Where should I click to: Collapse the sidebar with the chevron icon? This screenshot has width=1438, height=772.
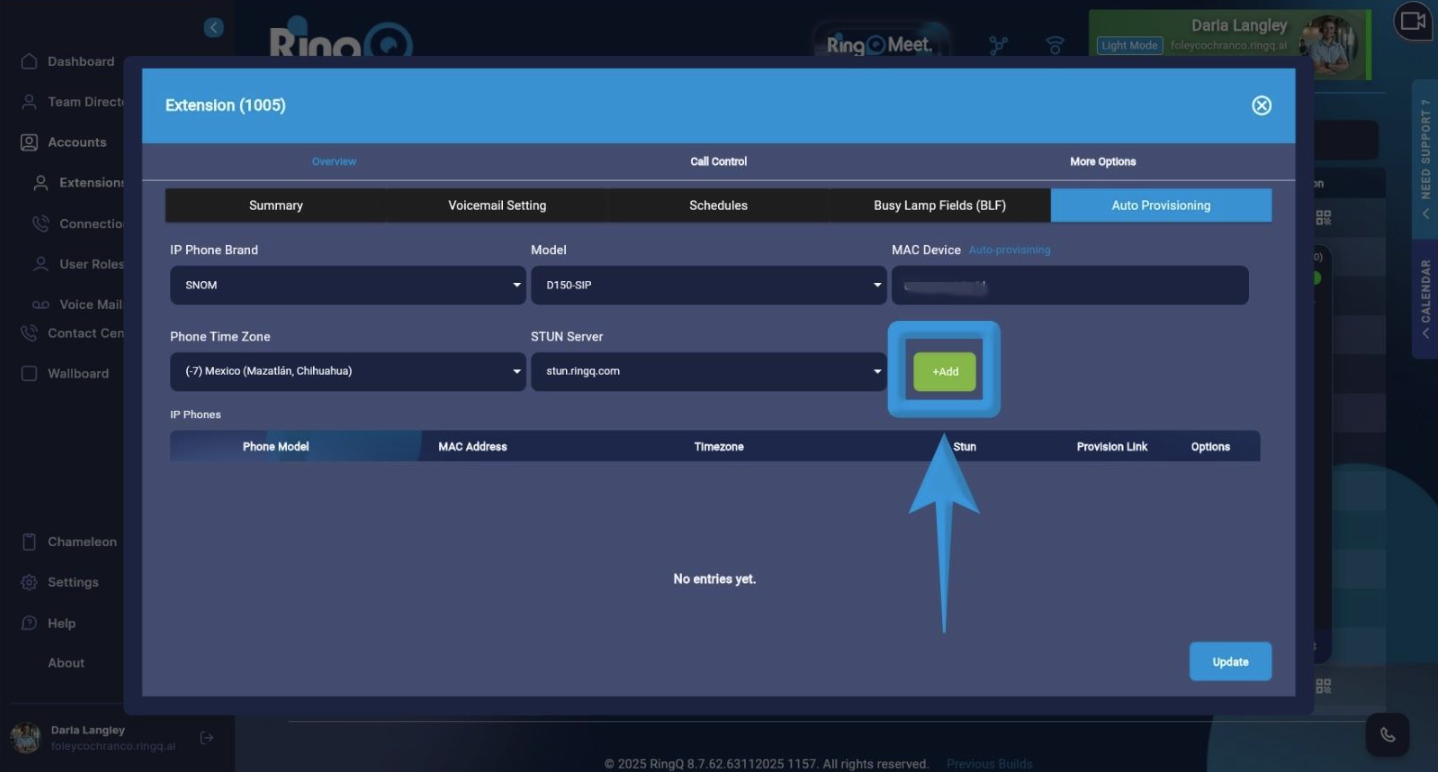pos(214,28)
